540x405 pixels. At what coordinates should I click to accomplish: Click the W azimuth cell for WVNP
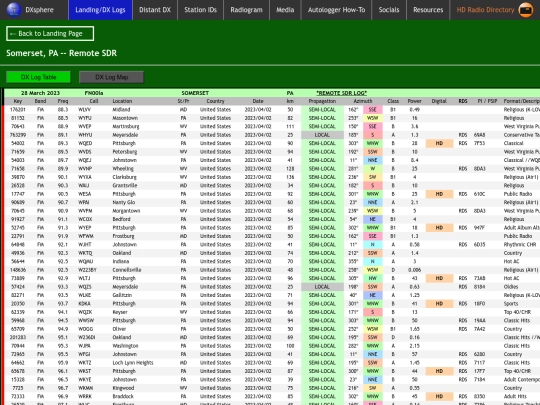(x=373, y=169)
